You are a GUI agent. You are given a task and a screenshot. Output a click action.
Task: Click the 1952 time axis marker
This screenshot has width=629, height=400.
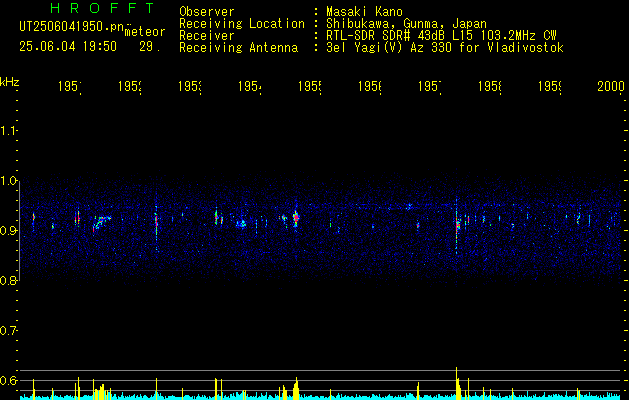130,86
